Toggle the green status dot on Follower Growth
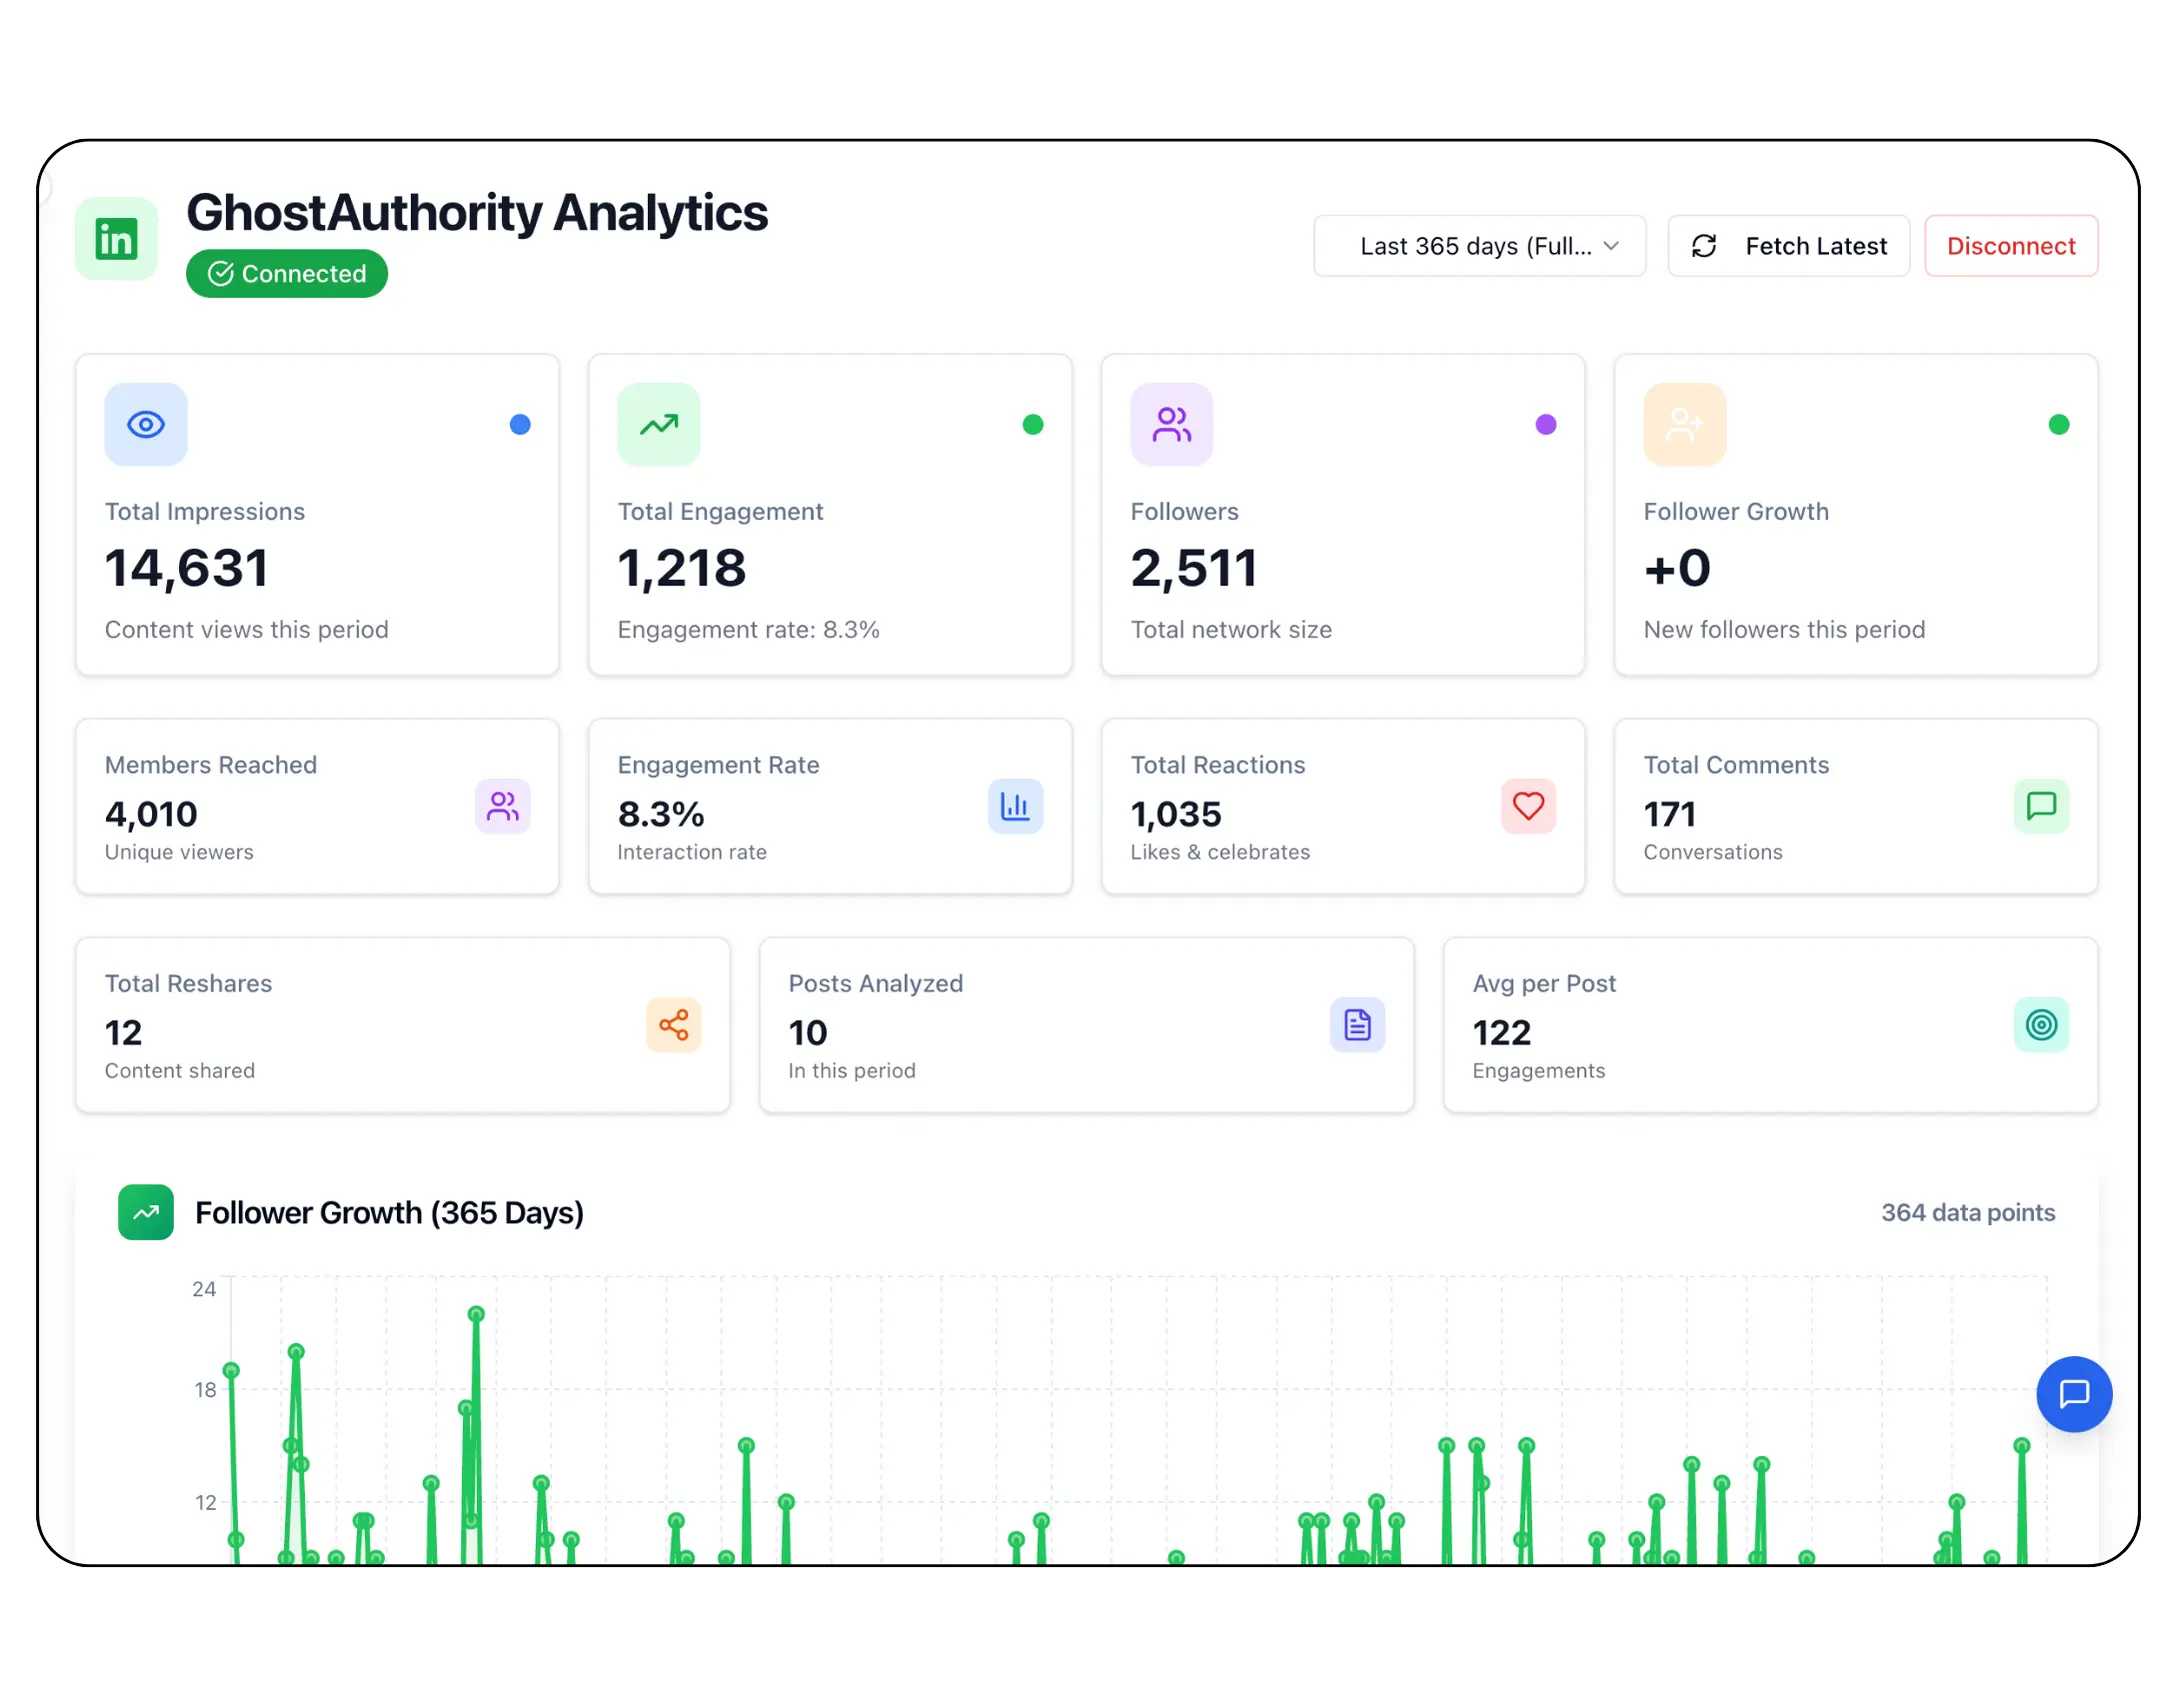Viewport: 2177px width, 1706px height. click(x=2059, y=424)
